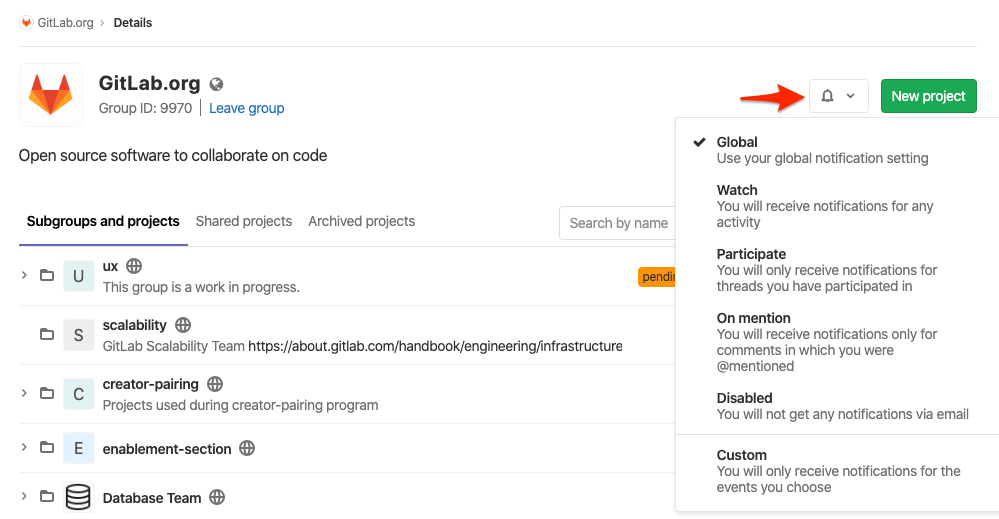This screenshot has width=999, height=519.
Task: Expand the creator-pairing subgroup
Action: tap(24, 393)
